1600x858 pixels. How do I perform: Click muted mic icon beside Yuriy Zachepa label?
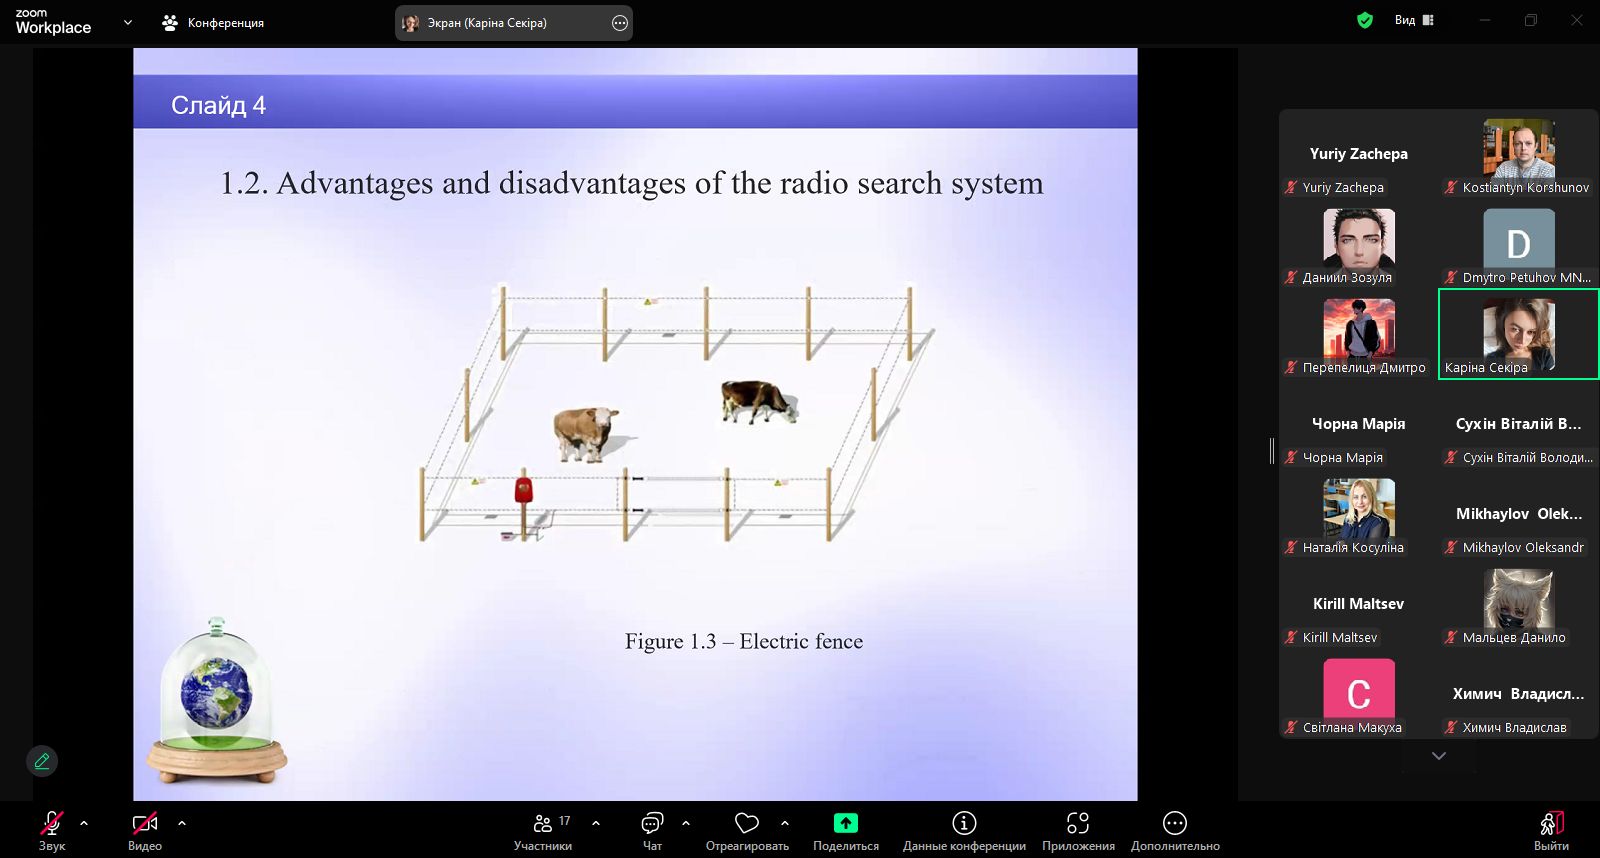(1291, 187)
